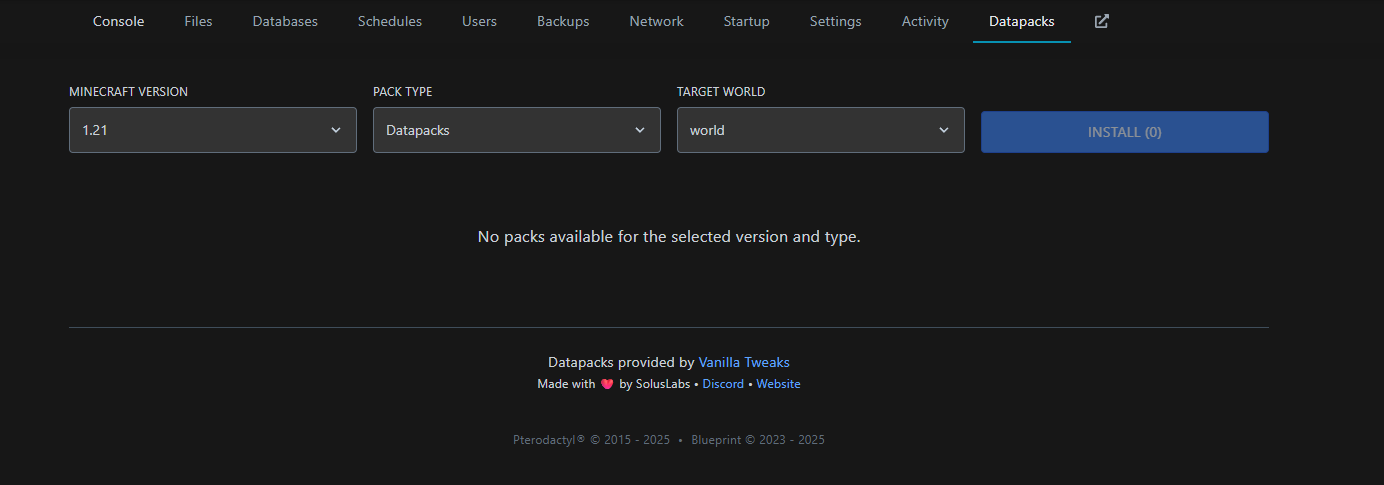This screenshot has height=485, width=1384.
Task: Click the external link icon after Datapacks
Action: 1101,21
